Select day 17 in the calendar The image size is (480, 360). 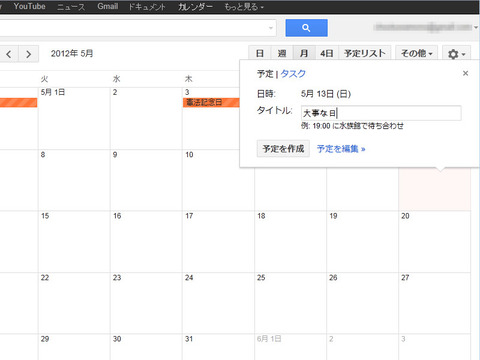pos(218,242)
